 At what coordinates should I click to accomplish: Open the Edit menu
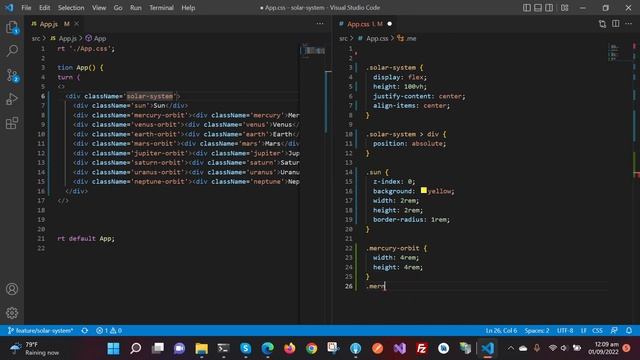point(44,8)
